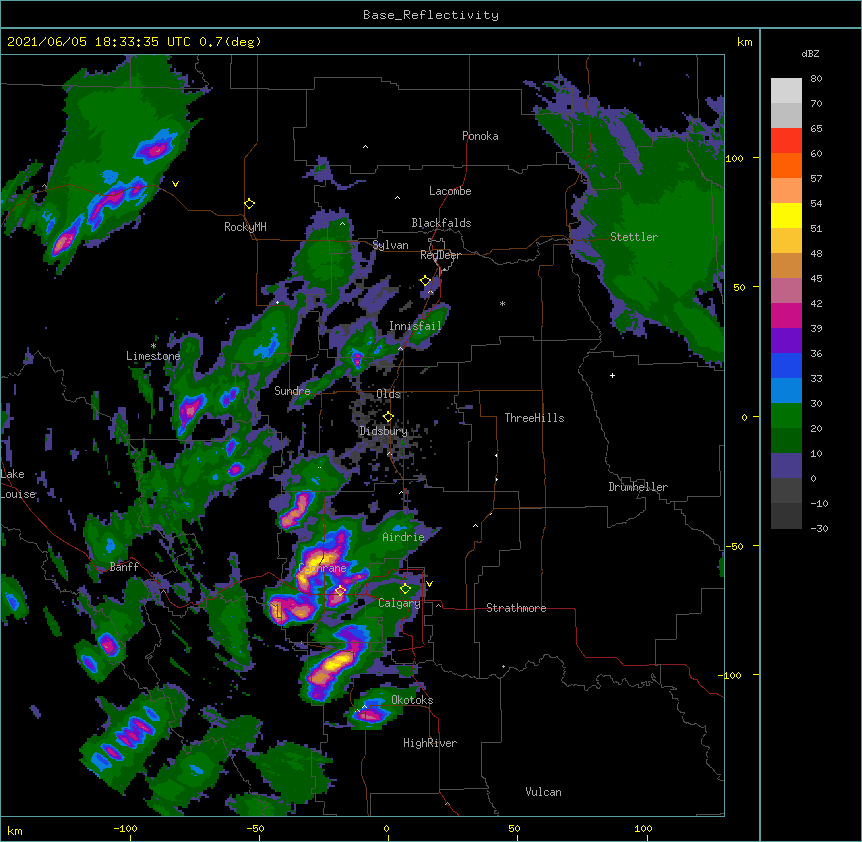The width and height of the screenshot is (862, 842).
Task: Click the Banff town label
Action: [124, 567]
